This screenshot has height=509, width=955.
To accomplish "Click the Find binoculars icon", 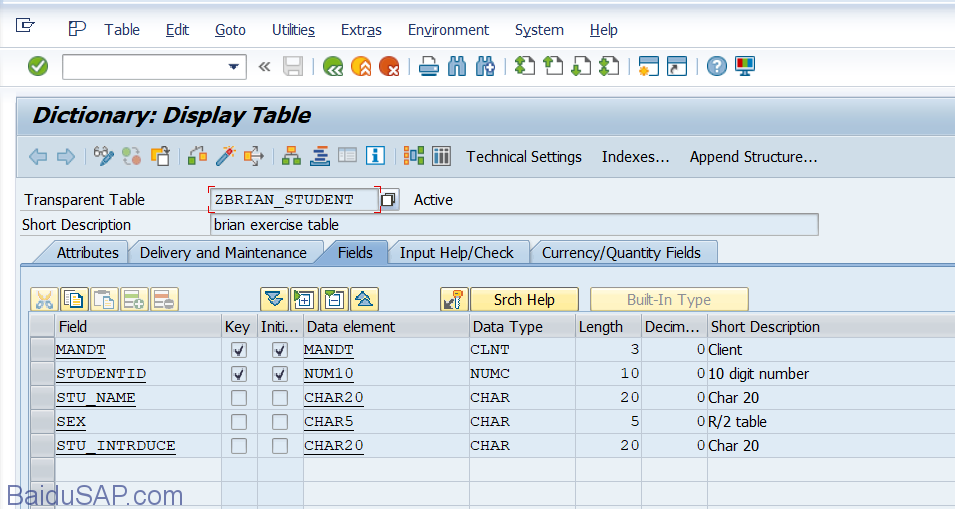I will (x=457, y=67).
